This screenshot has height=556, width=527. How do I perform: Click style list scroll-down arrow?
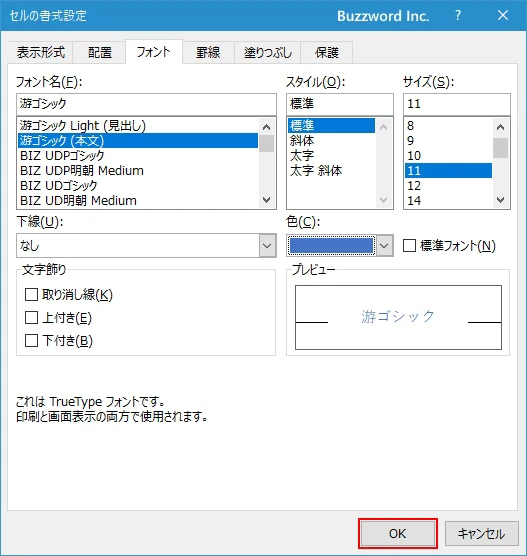click(x=383, y=200)
